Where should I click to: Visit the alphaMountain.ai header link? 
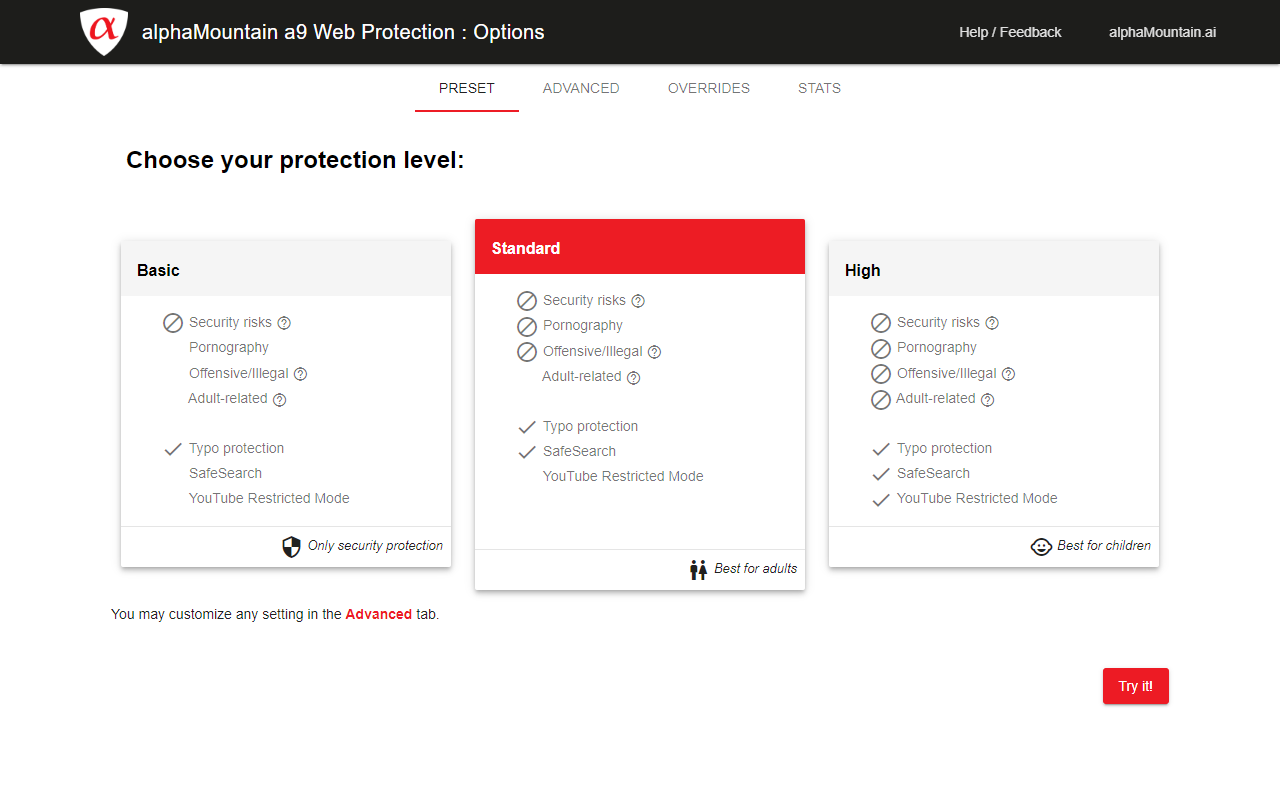point(1162,32)
